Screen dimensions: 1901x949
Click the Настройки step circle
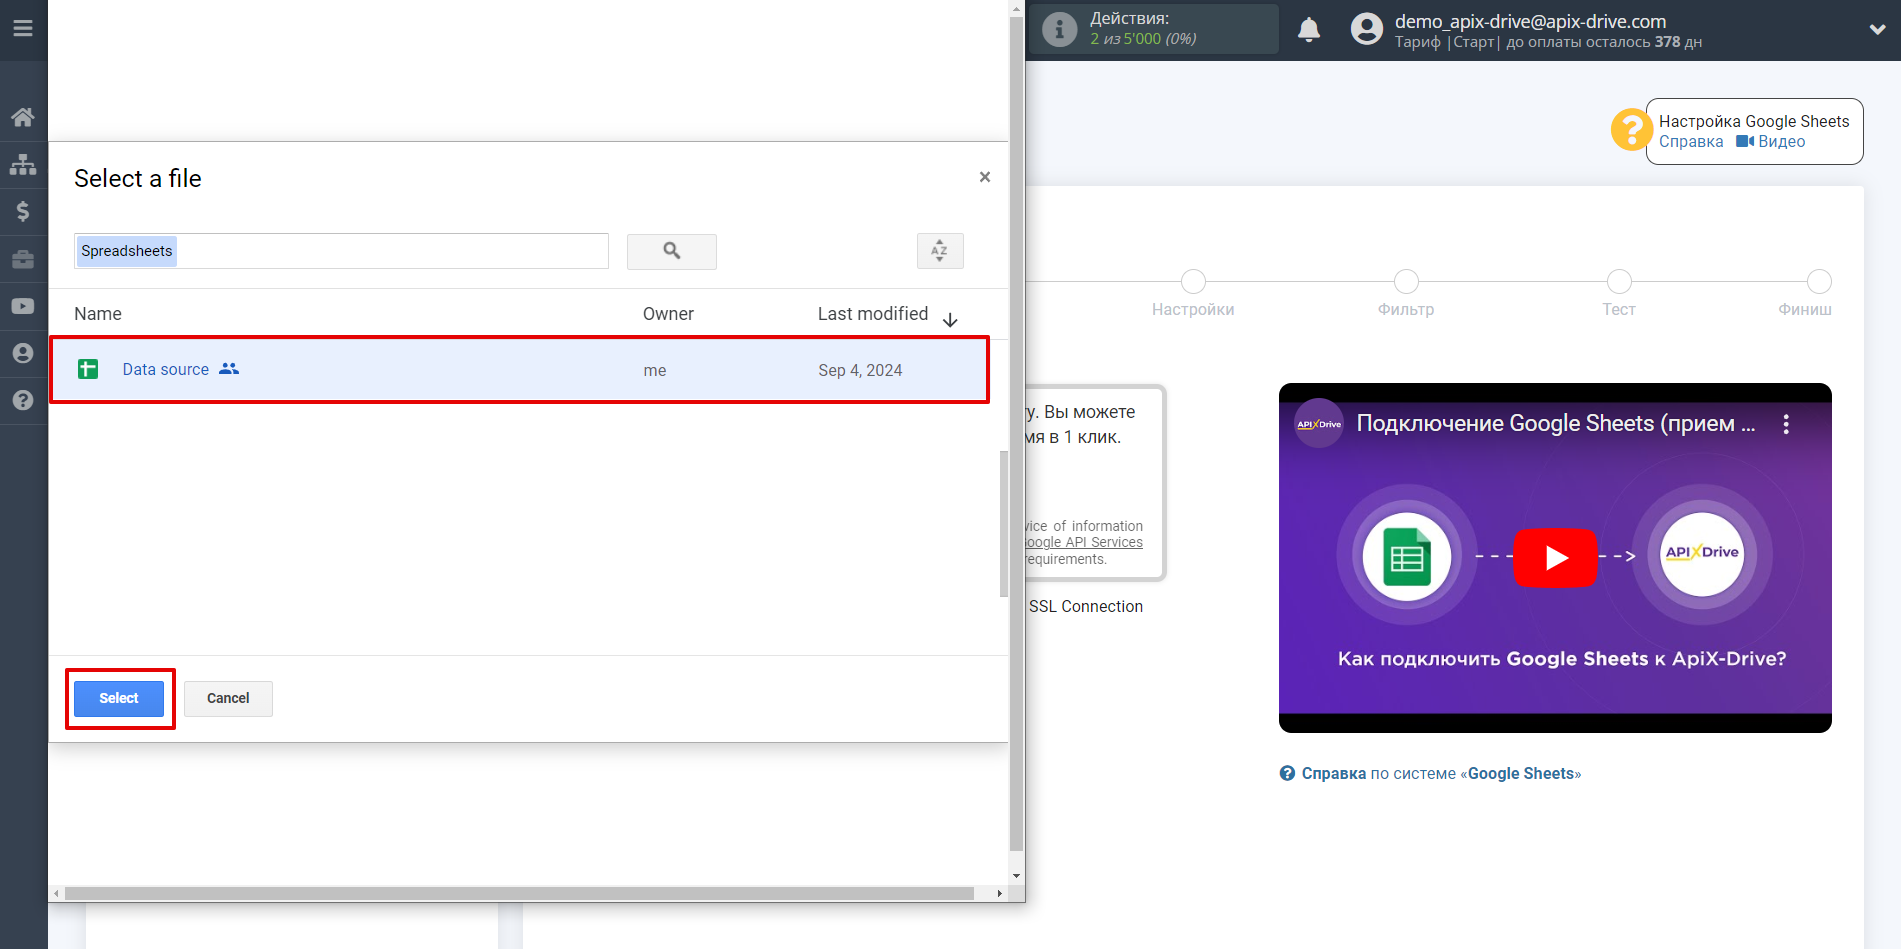tap(1193, 282)
